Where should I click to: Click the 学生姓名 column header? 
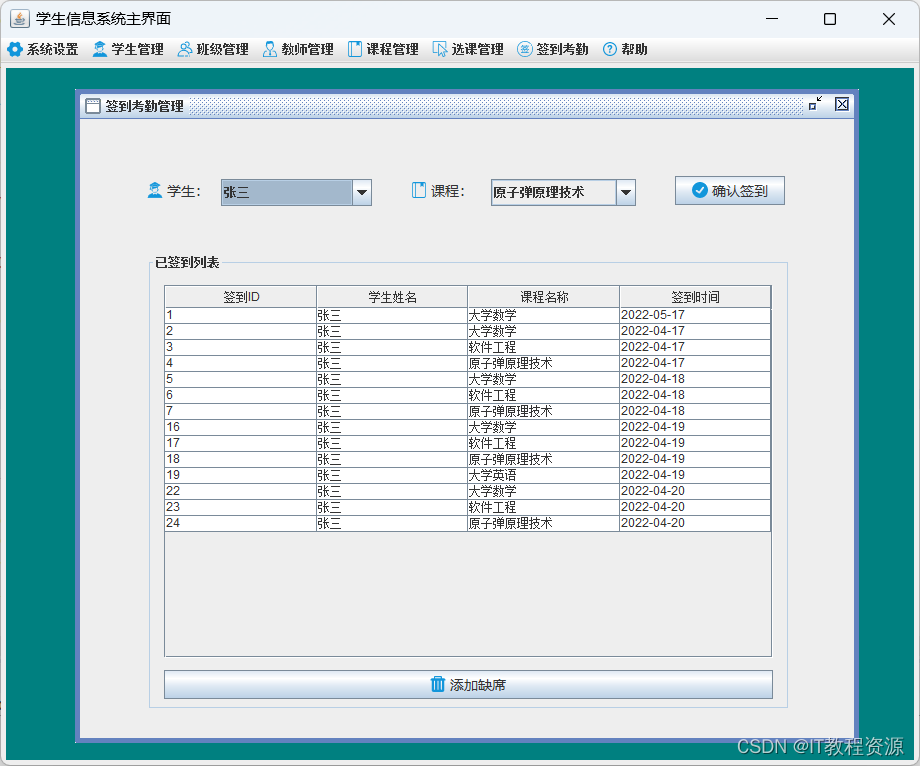(392, 297)
